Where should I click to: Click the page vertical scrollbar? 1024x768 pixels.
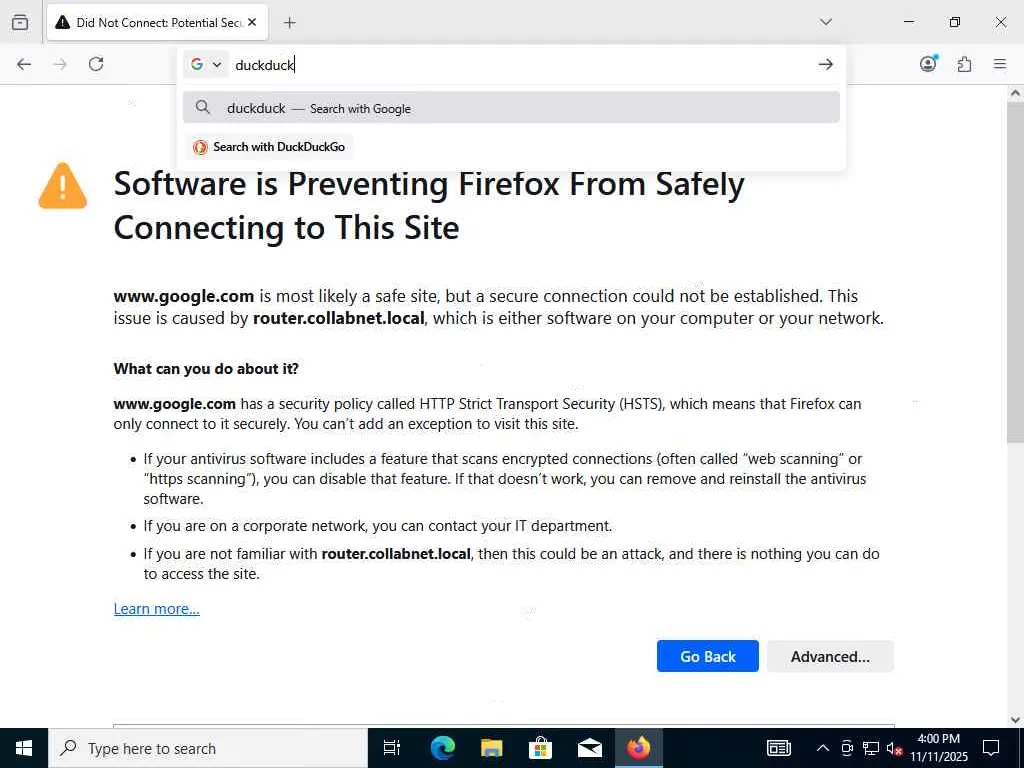1015,300
